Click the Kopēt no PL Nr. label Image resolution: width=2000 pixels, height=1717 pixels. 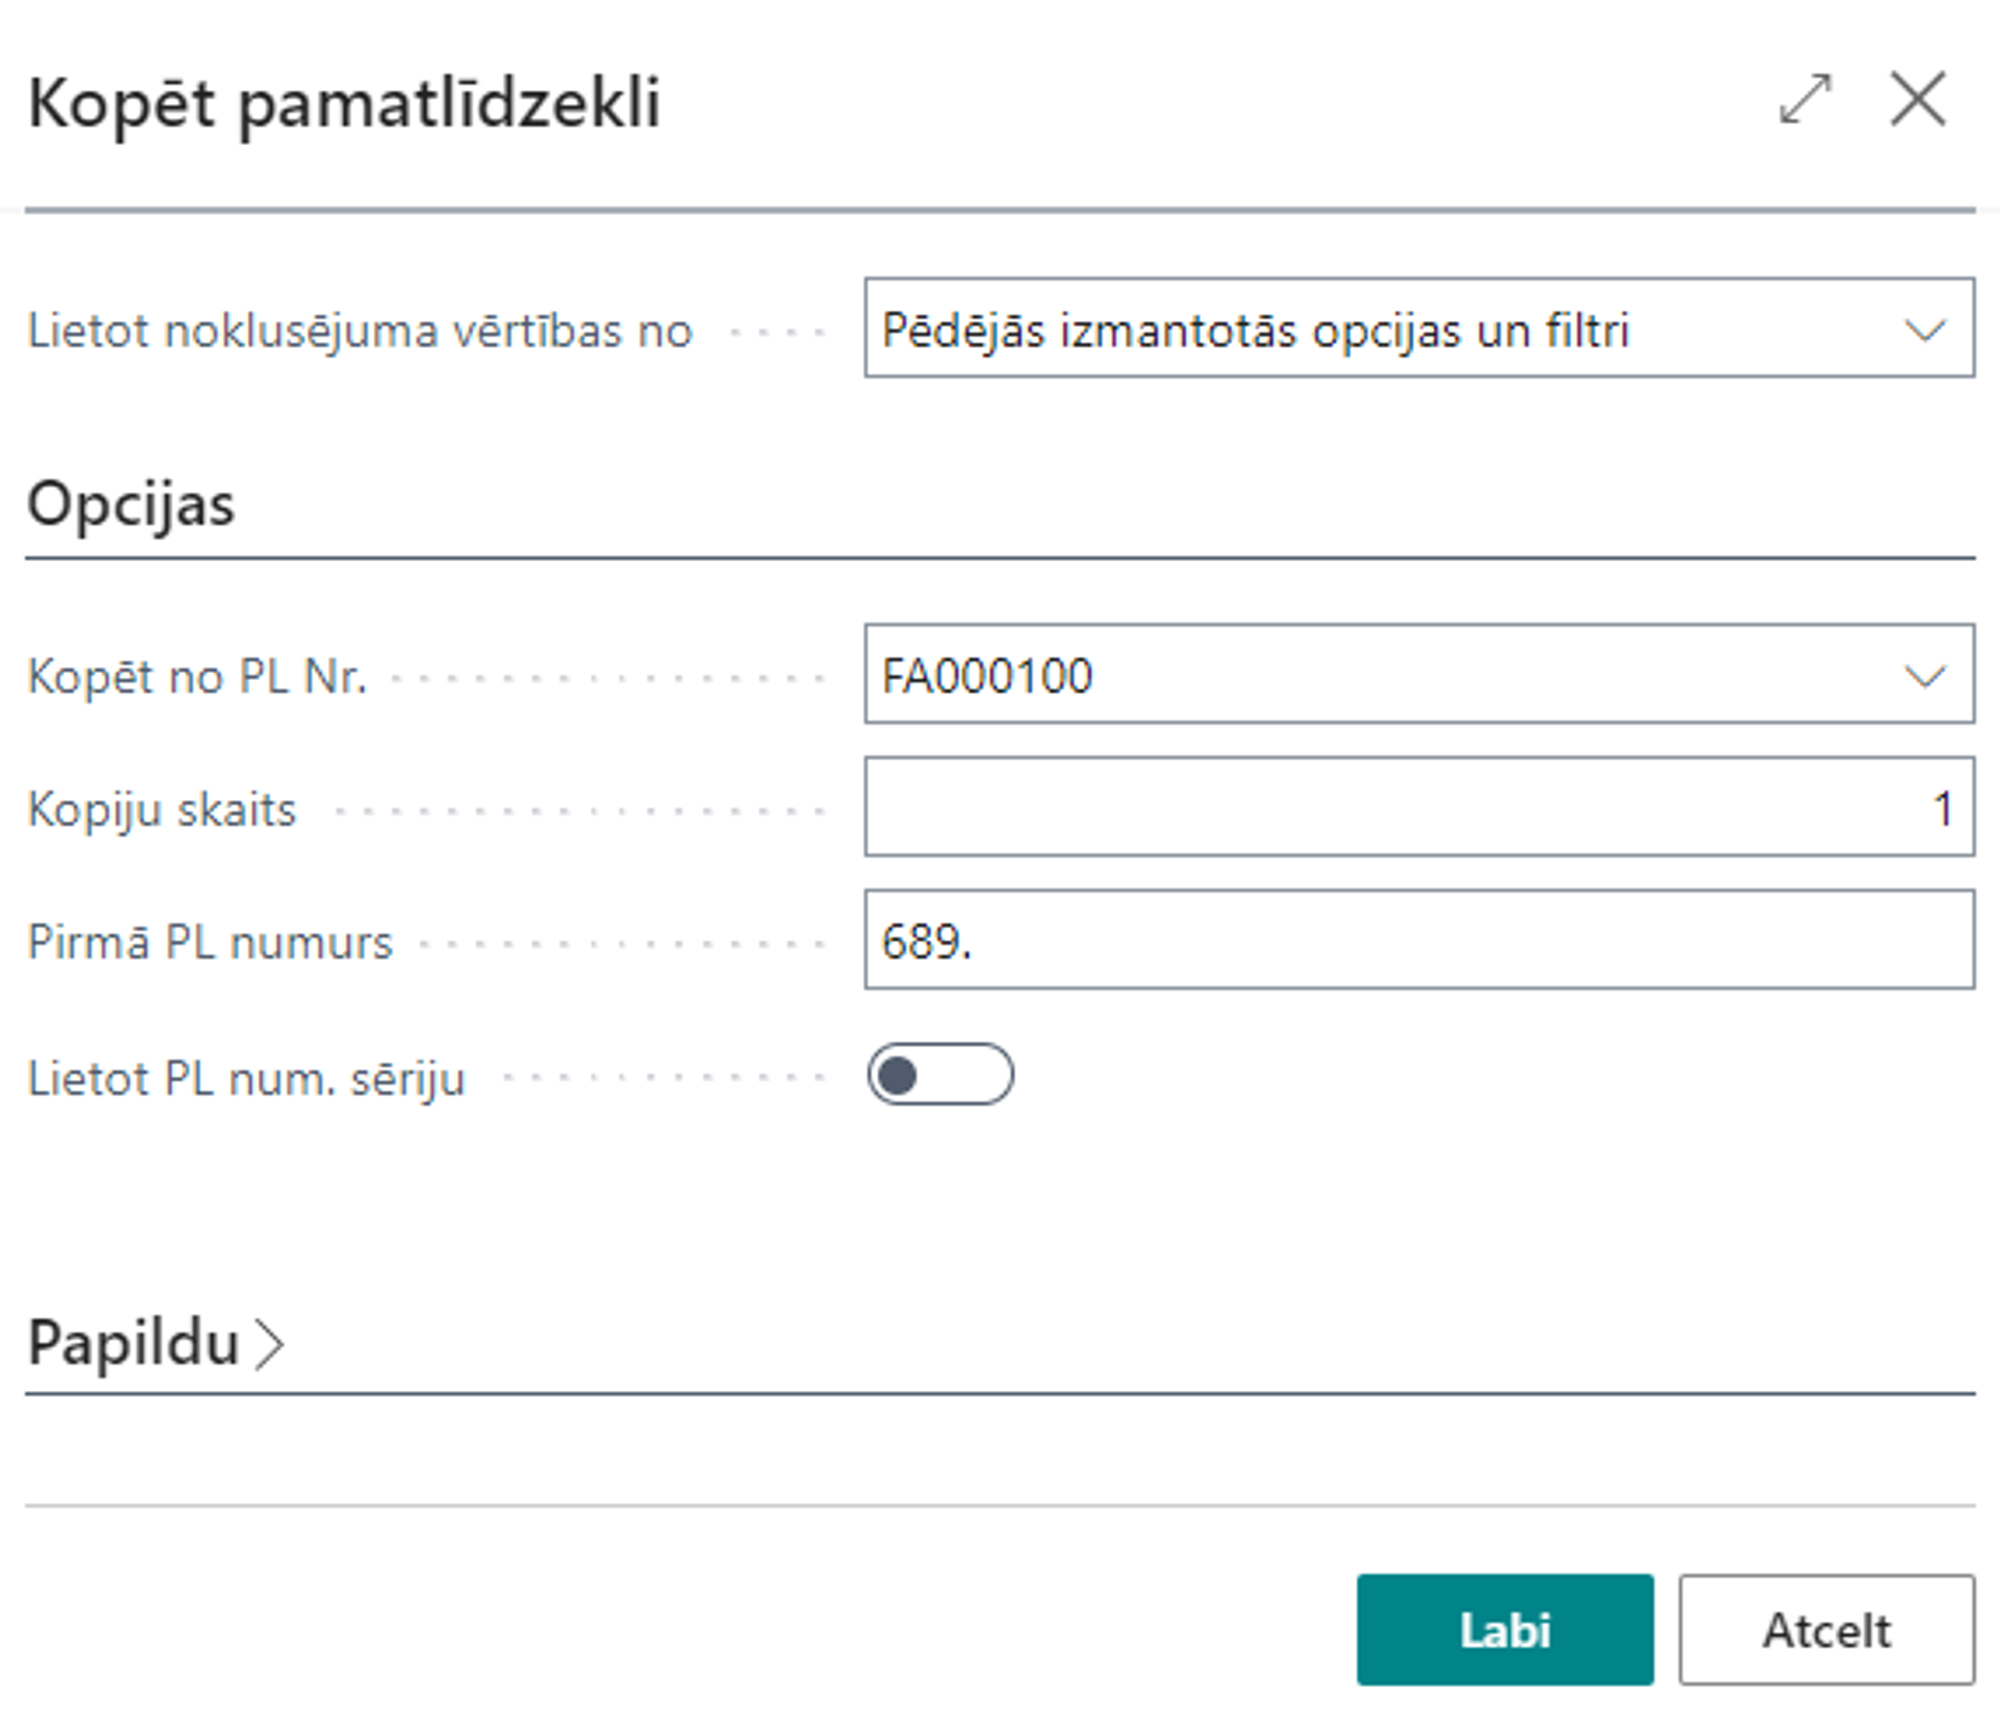(x=197, y=677)
